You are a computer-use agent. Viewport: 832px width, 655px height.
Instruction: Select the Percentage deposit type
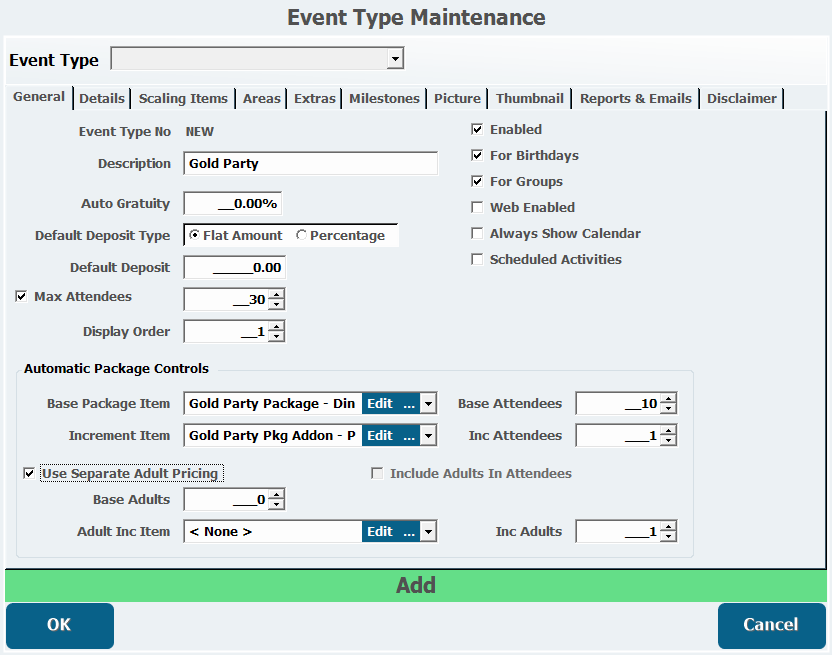[x=302, y=236]
